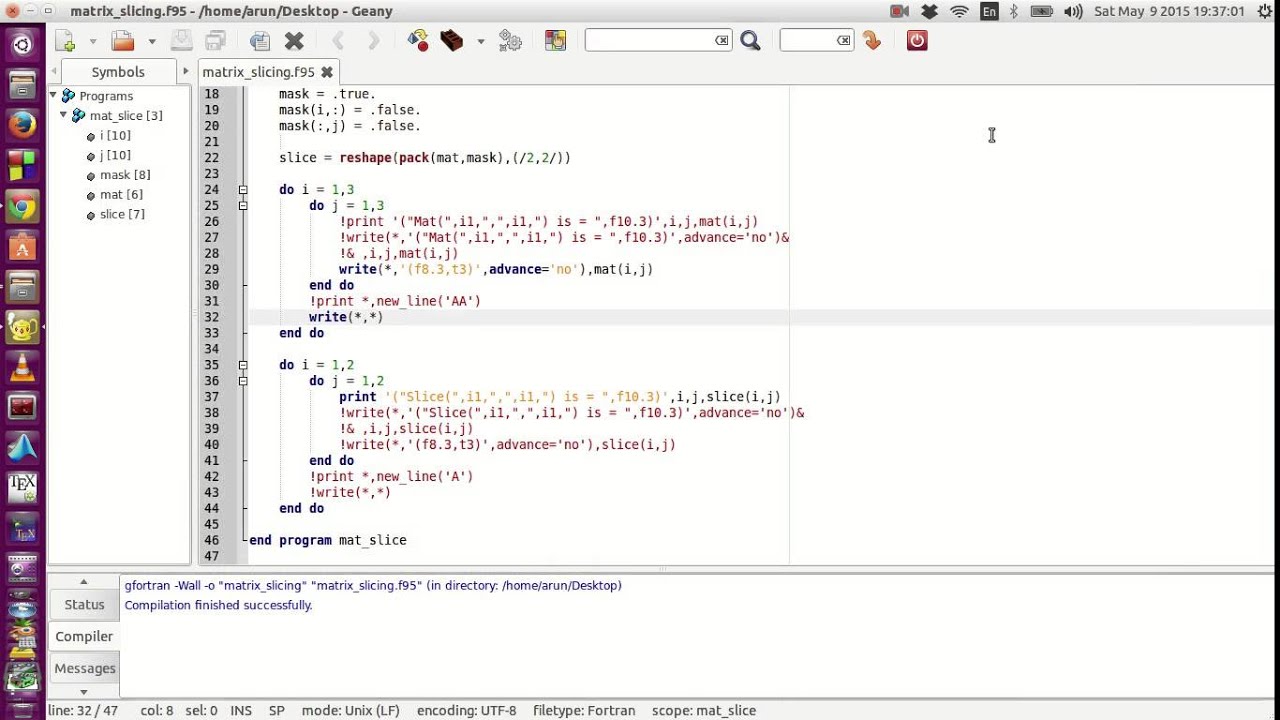Viewport: 1280px width, 720px height.
Task: Collapse the mat_slice [3] tree node
Action: [63, 115]
